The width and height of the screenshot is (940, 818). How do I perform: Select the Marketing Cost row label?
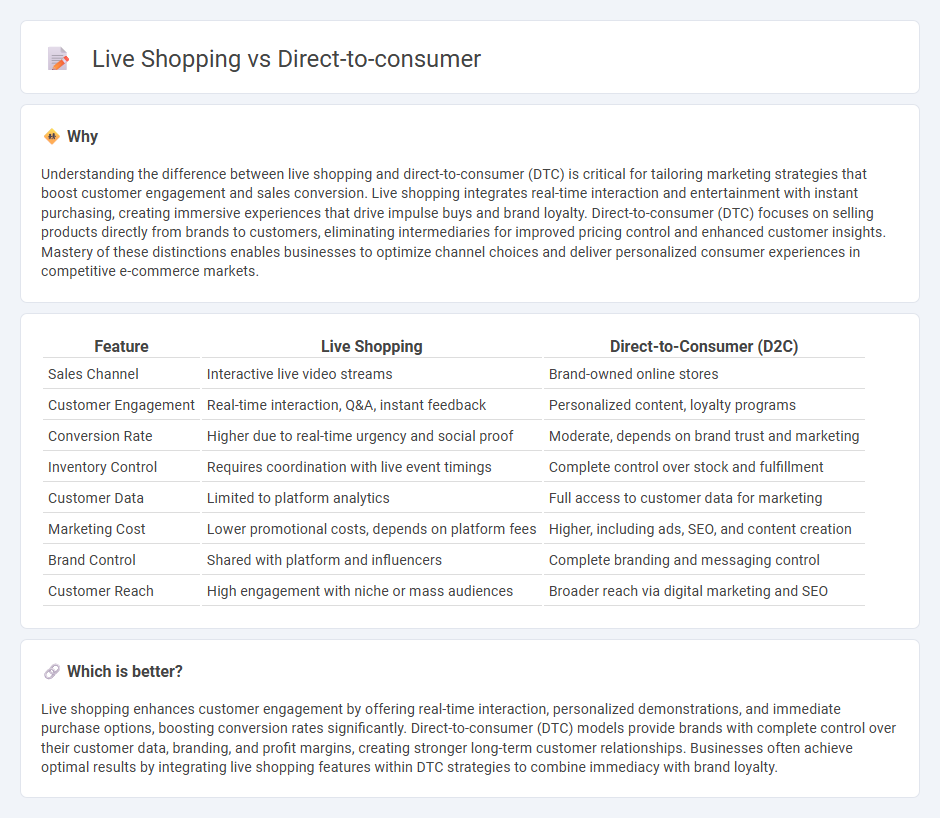tap(97, 530)
